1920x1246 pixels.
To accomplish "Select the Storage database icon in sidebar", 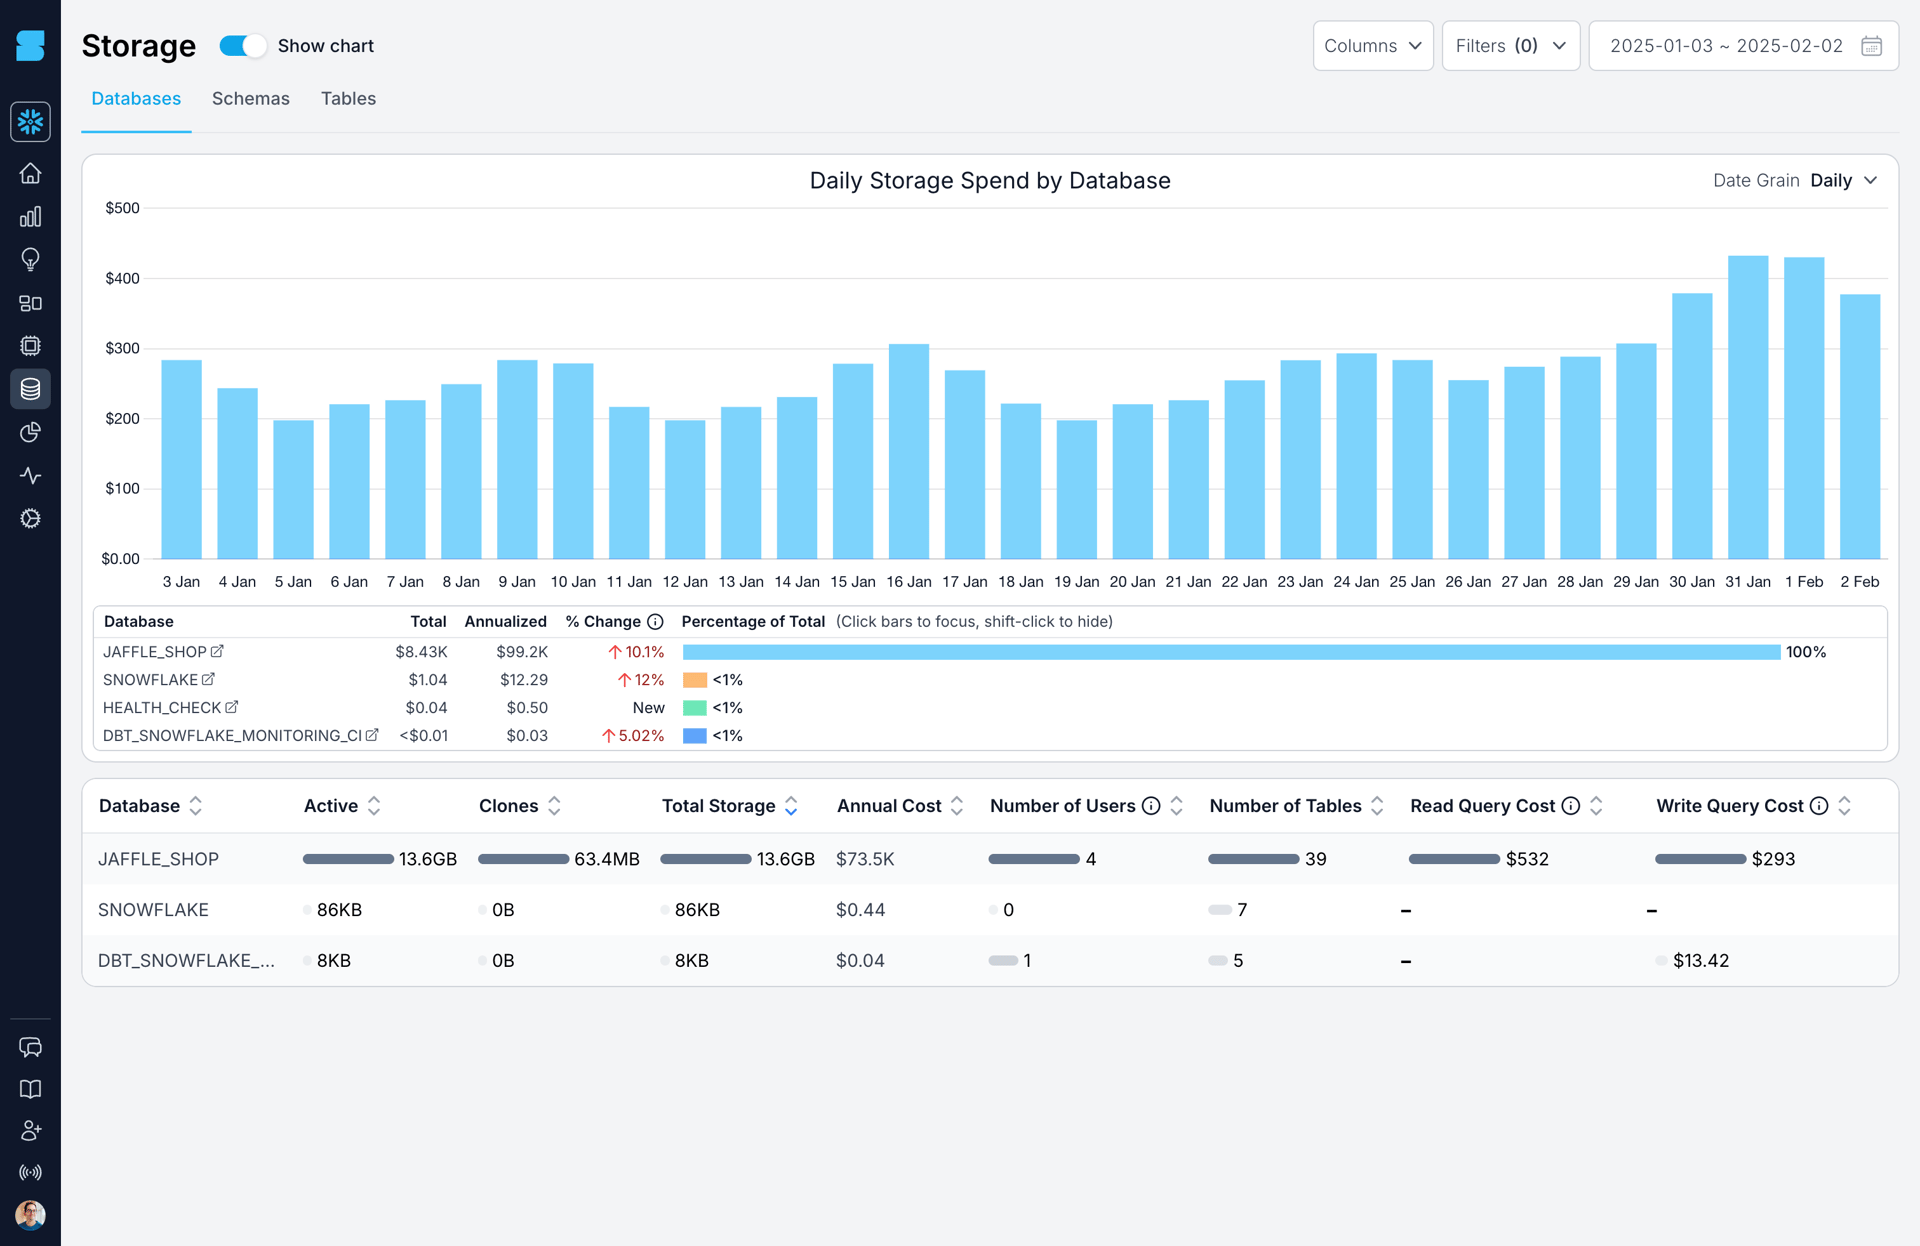I will pos(30,389).
